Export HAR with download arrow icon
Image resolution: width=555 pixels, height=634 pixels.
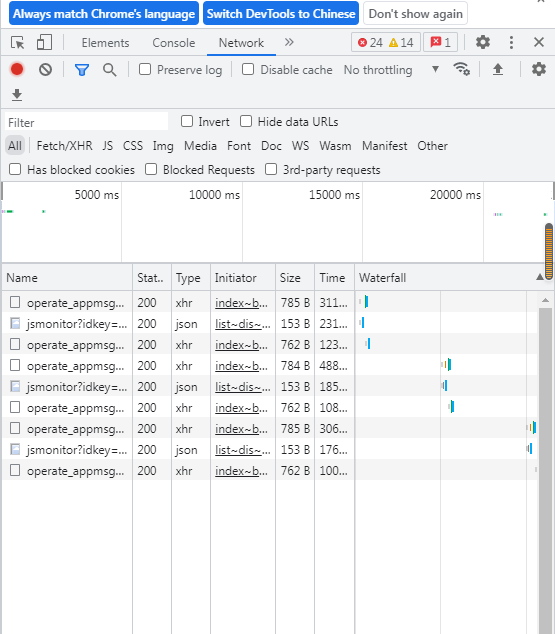click(17, 95)
